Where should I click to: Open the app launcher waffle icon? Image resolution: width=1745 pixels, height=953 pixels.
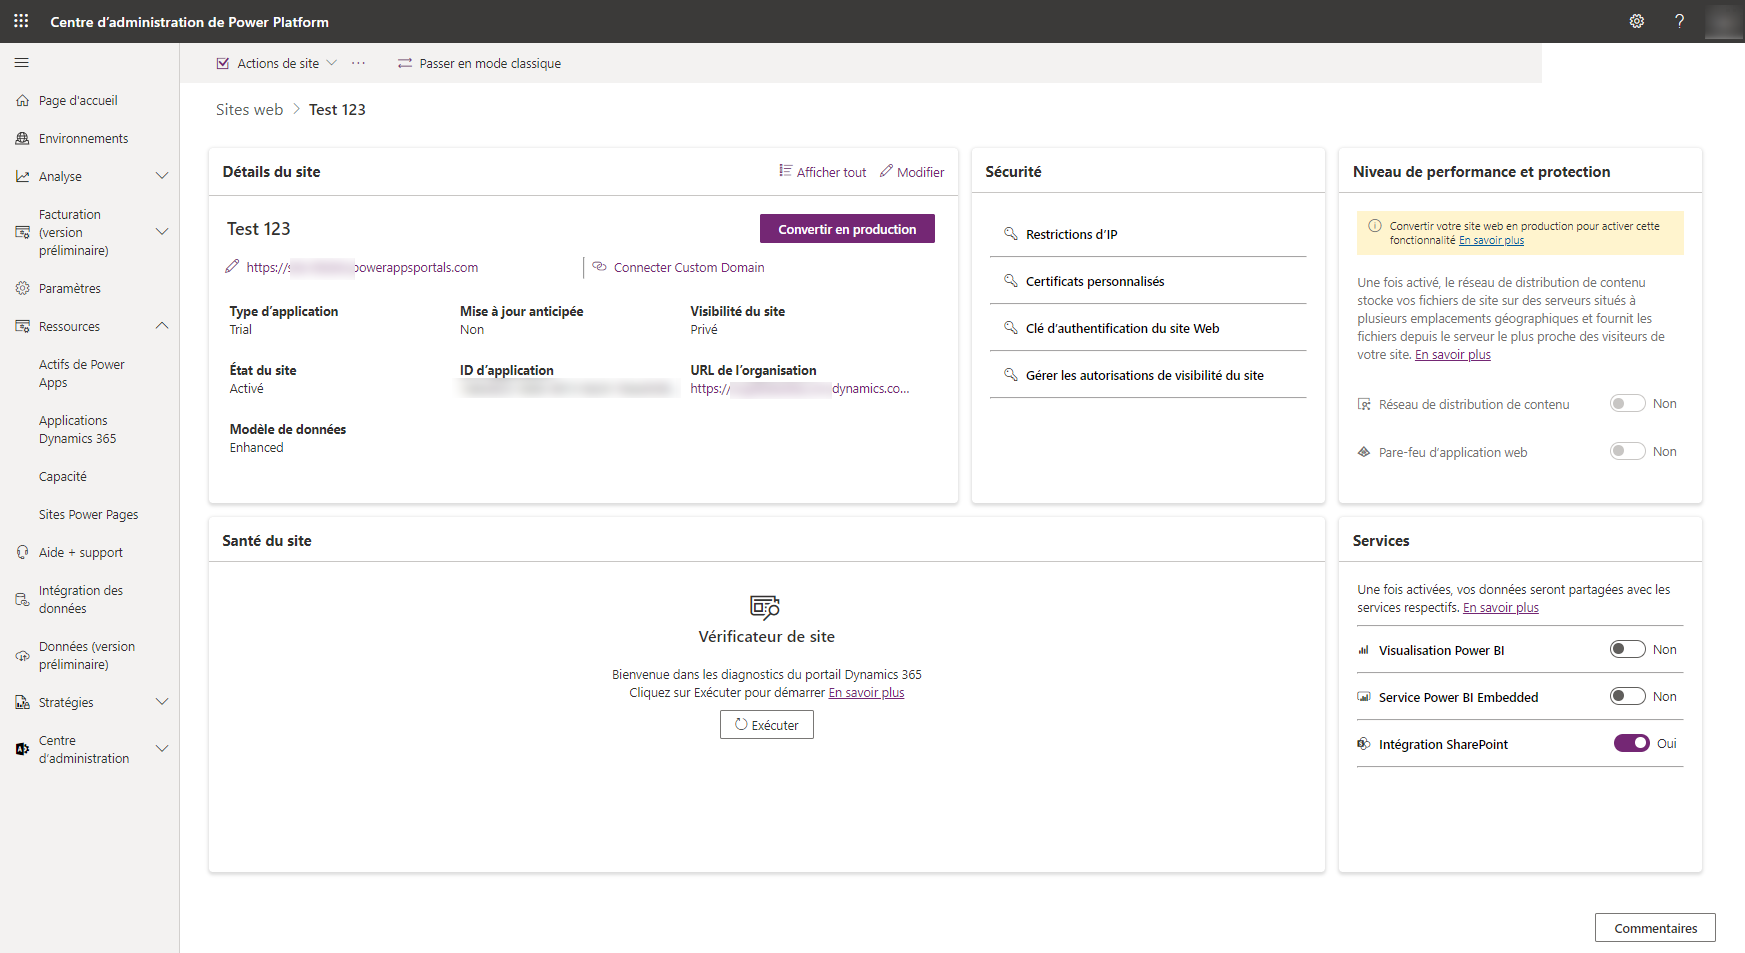[x=21, y=21]
